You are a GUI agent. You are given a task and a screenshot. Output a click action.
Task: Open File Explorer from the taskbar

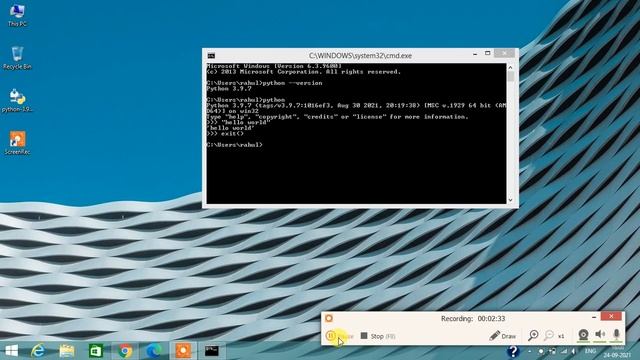tap(67, 351)
